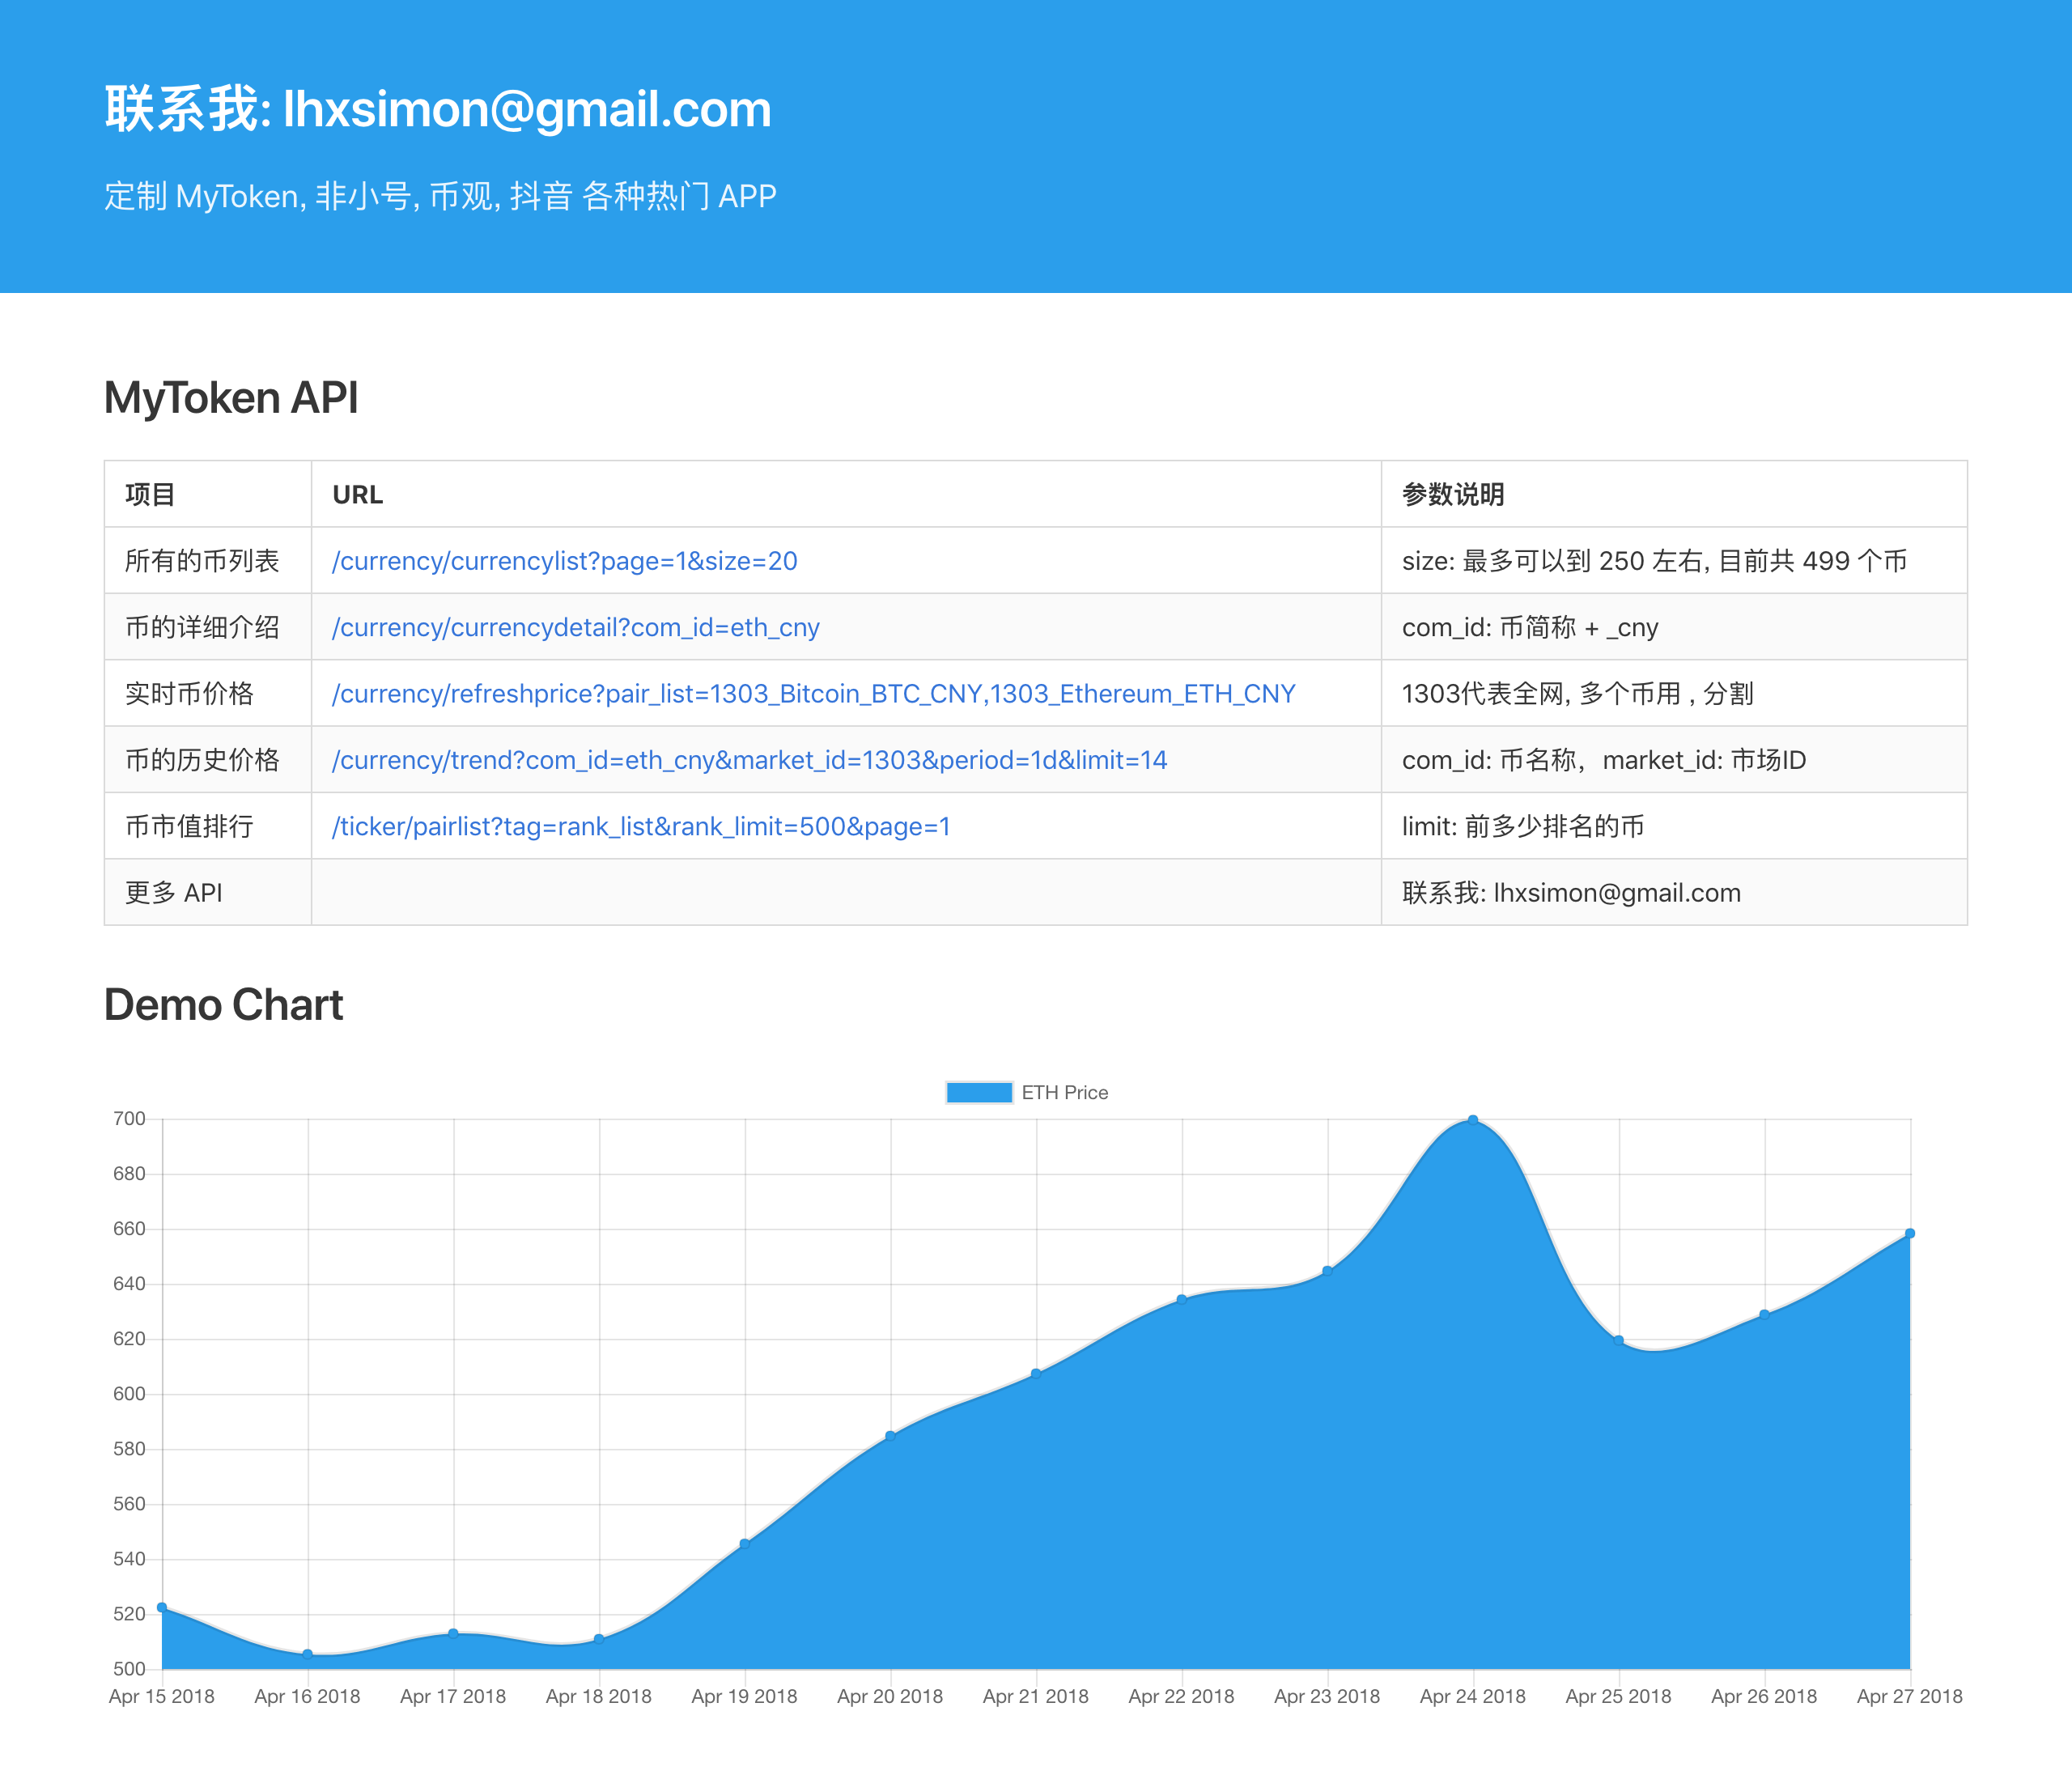Click the Apr 16 2018 data point
This screenshot has height=1792, width=2072.
coord(308,1654)
